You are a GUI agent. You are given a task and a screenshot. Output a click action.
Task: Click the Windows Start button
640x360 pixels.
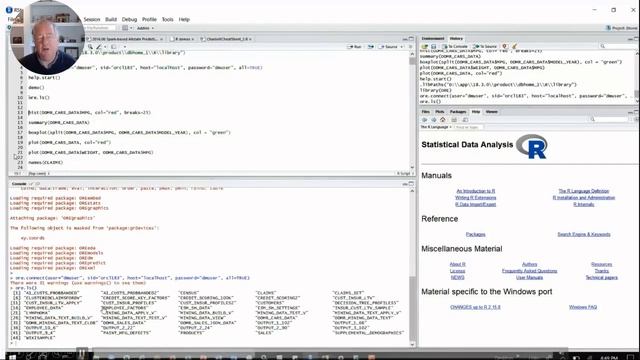tap(12, 357)
